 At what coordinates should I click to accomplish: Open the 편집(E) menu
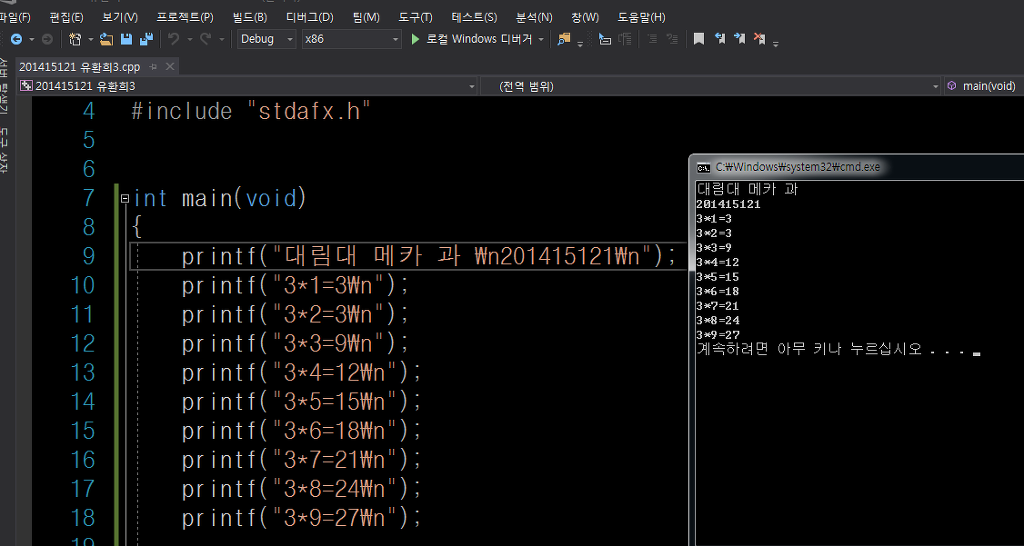[x=67, y=18]
